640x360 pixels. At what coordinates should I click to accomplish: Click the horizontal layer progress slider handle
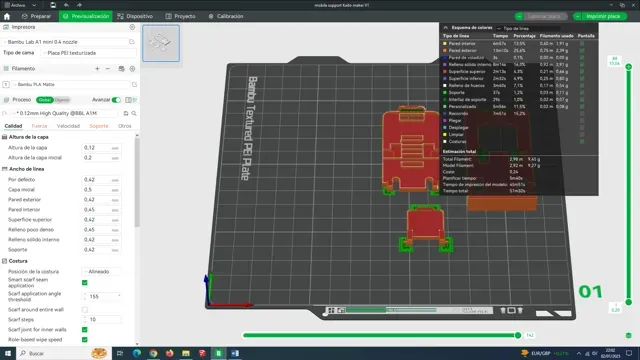[x=518, y=335]
